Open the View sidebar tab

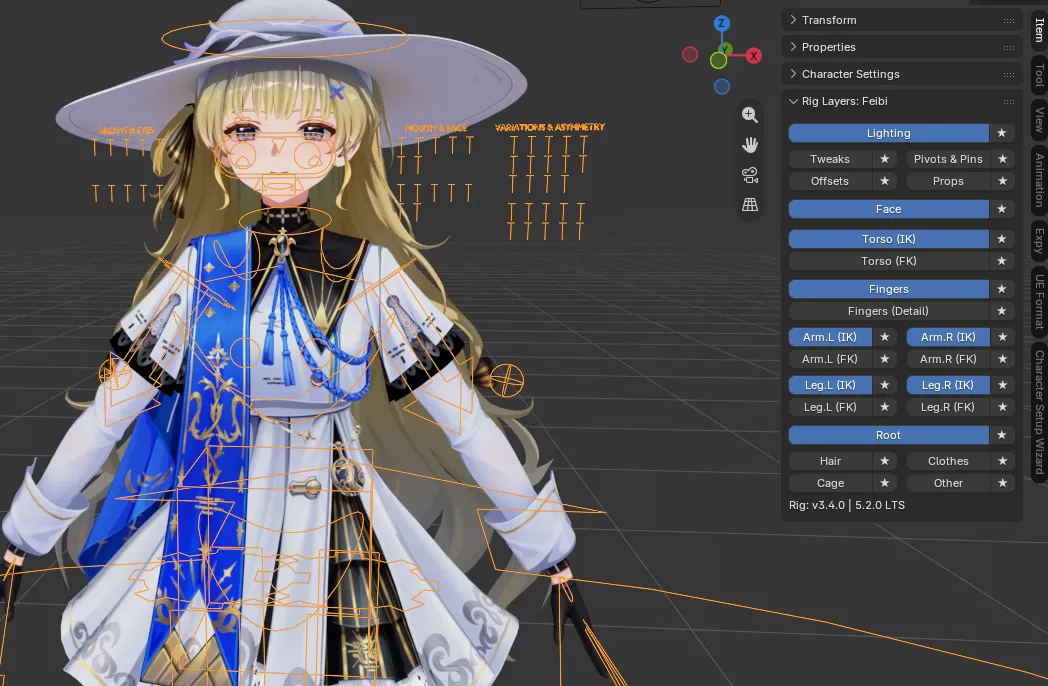point(1039,119)
